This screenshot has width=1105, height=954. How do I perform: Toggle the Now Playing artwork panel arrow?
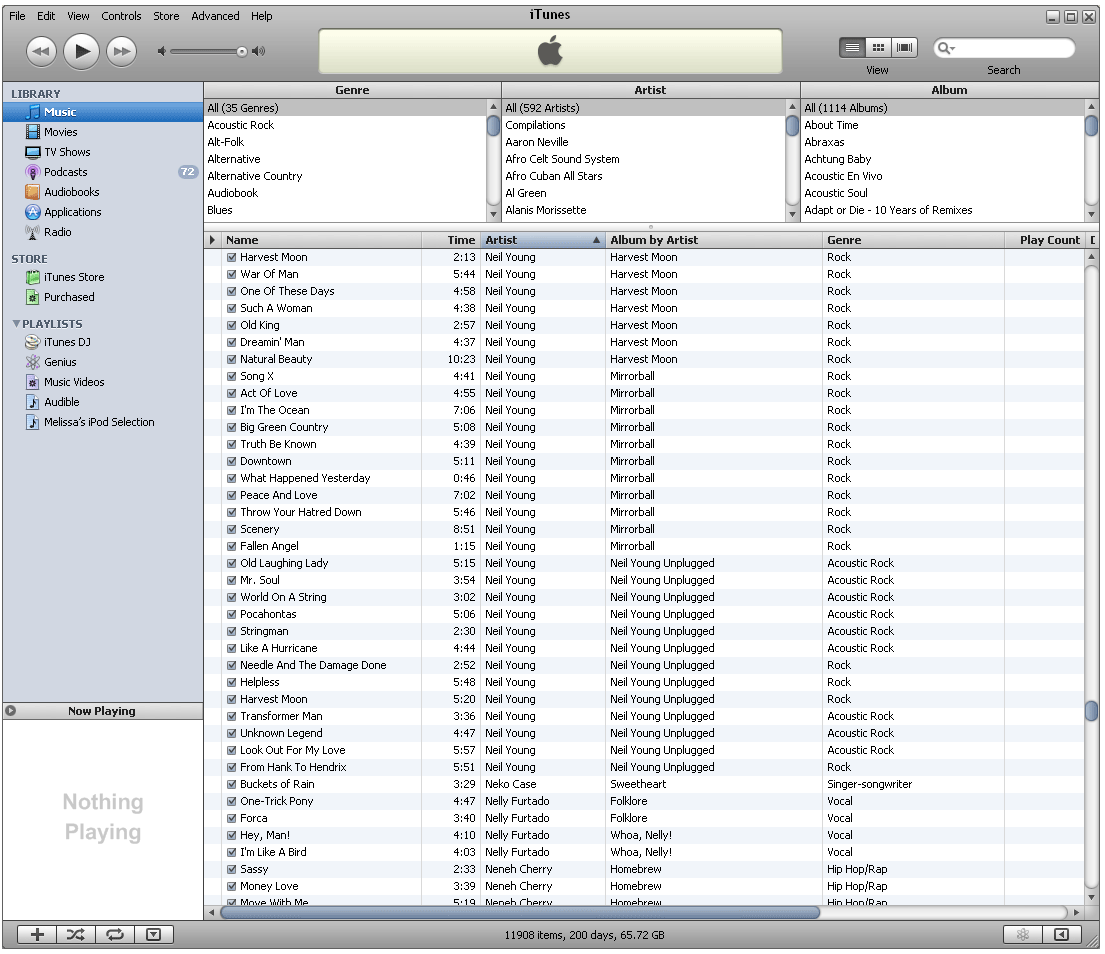11,711
